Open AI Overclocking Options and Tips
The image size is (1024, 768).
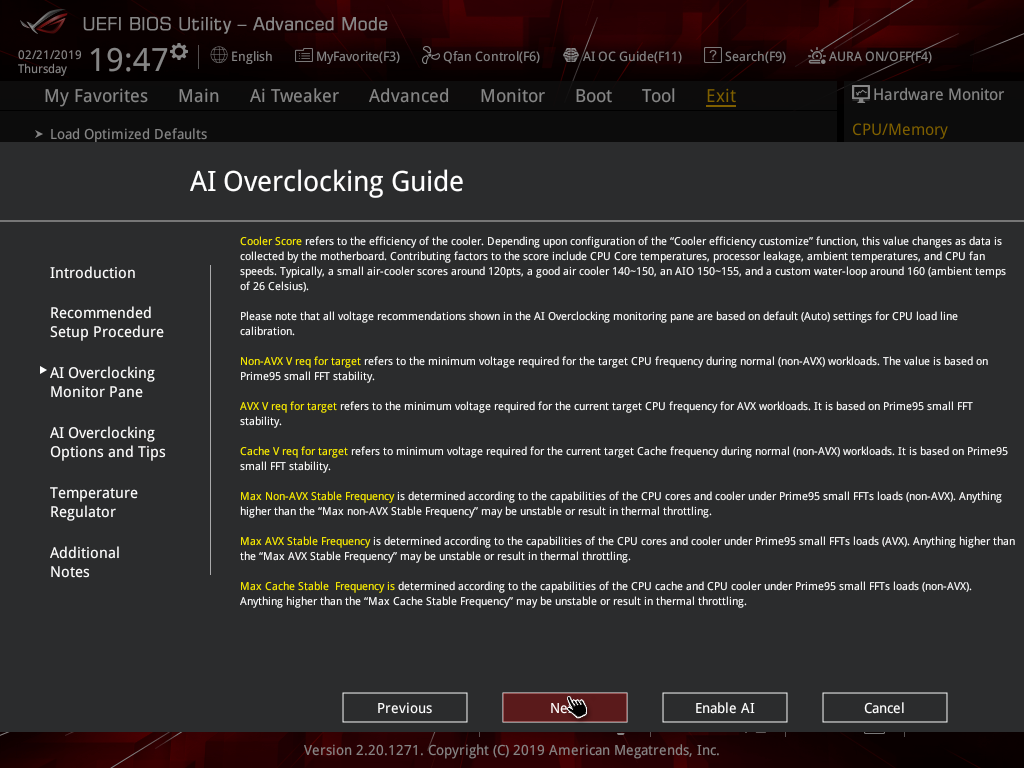(108, 442)
